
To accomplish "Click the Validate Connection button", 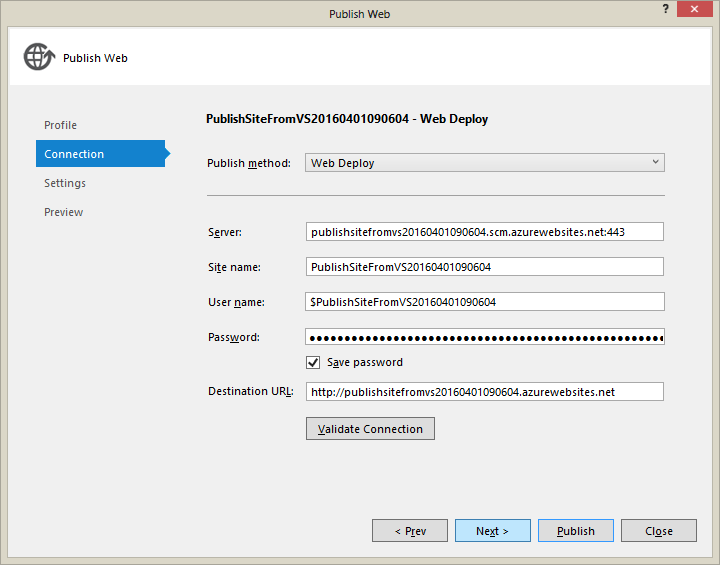I will pyautogui.click(x=370, y=429).
